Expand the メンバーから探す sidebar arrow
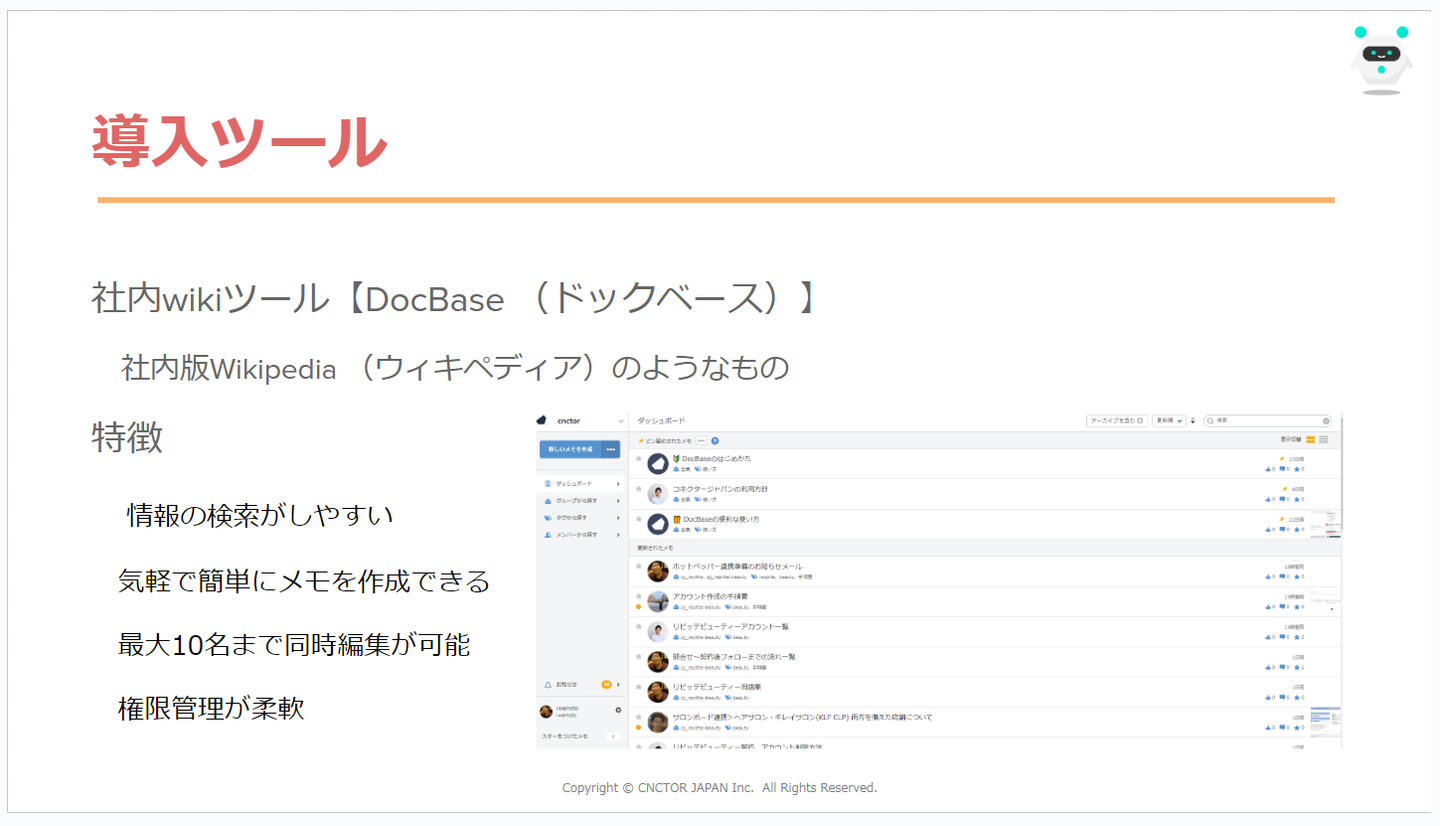1440x826 pixels. coord(619,535)
